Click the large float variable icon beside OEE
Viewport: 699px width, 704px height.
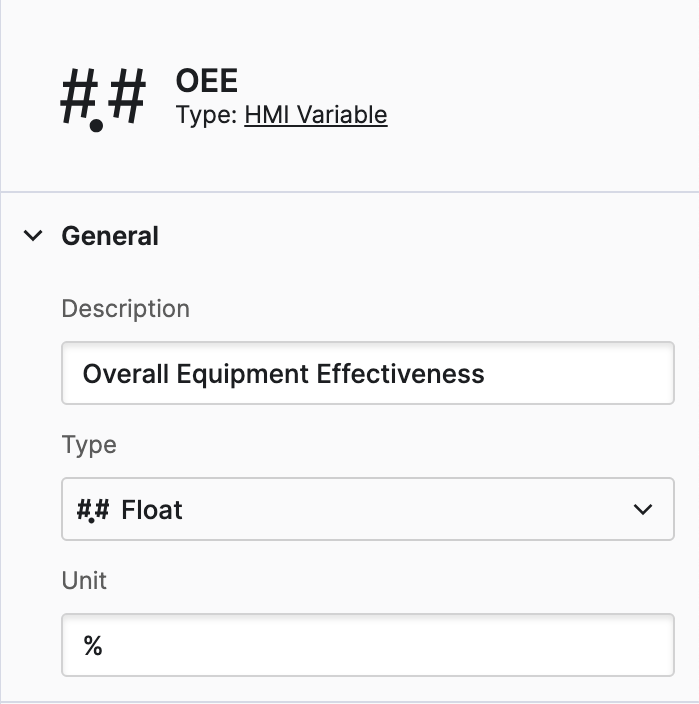pyautogui.click(x=102, y=101)
